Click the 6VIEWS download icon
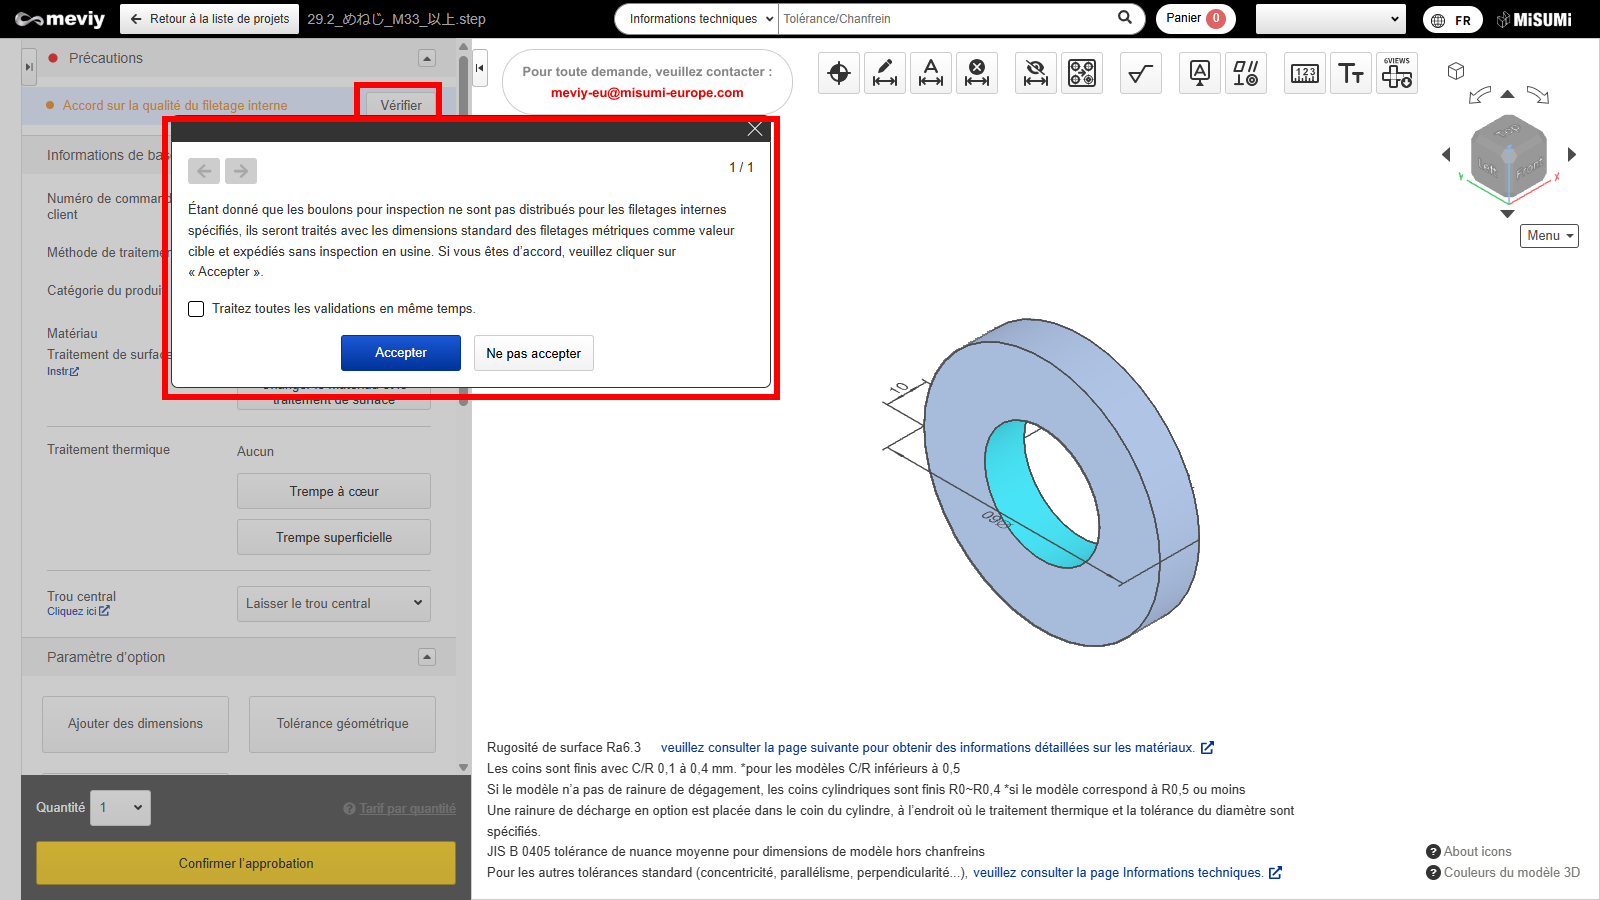Viewport: 1600px width, 900px height. (x=1396, y=73)
